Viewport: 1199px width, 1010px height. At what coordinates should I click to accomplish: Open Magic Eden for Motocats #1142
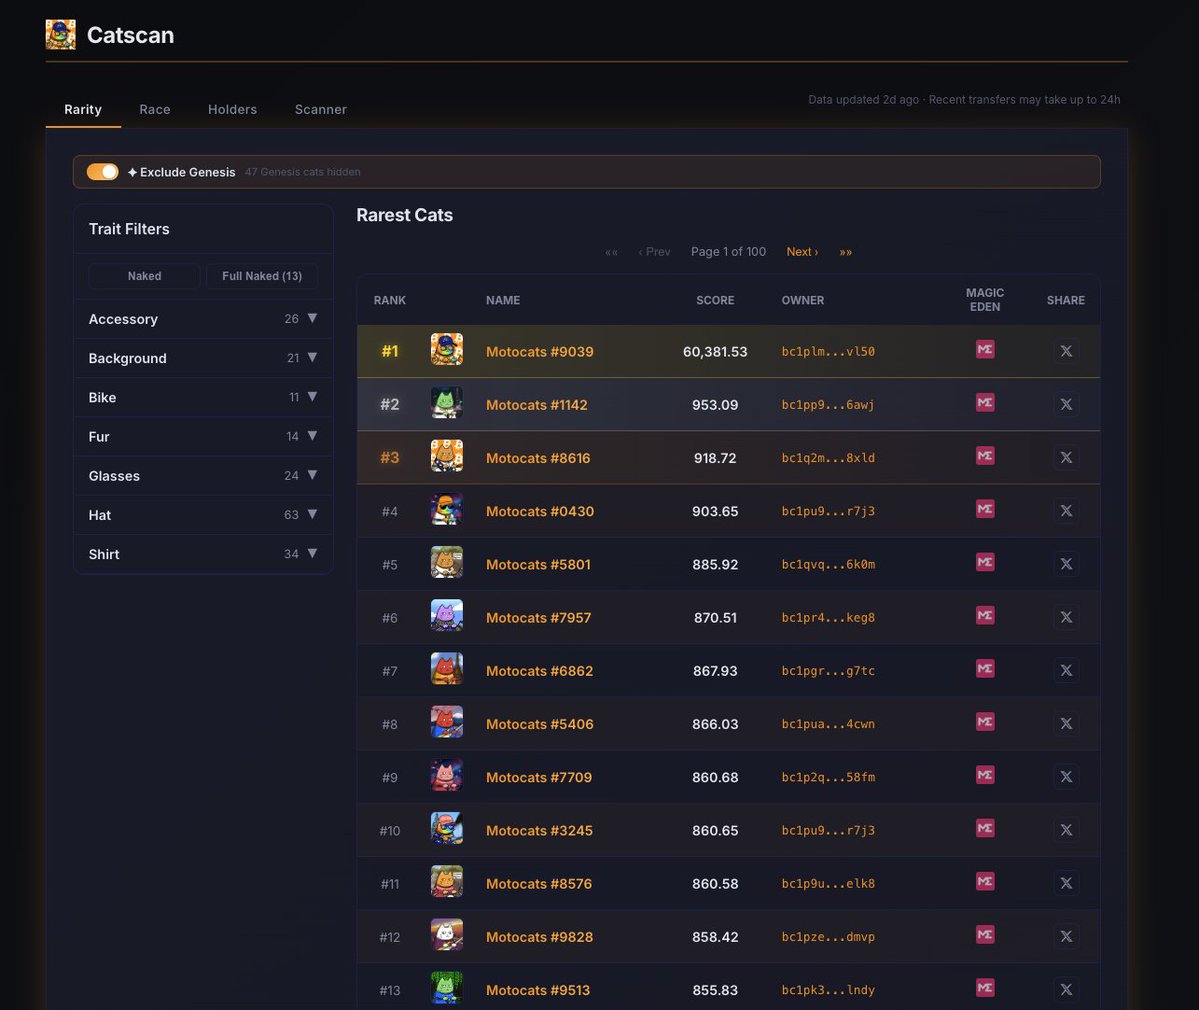[985, 403]
